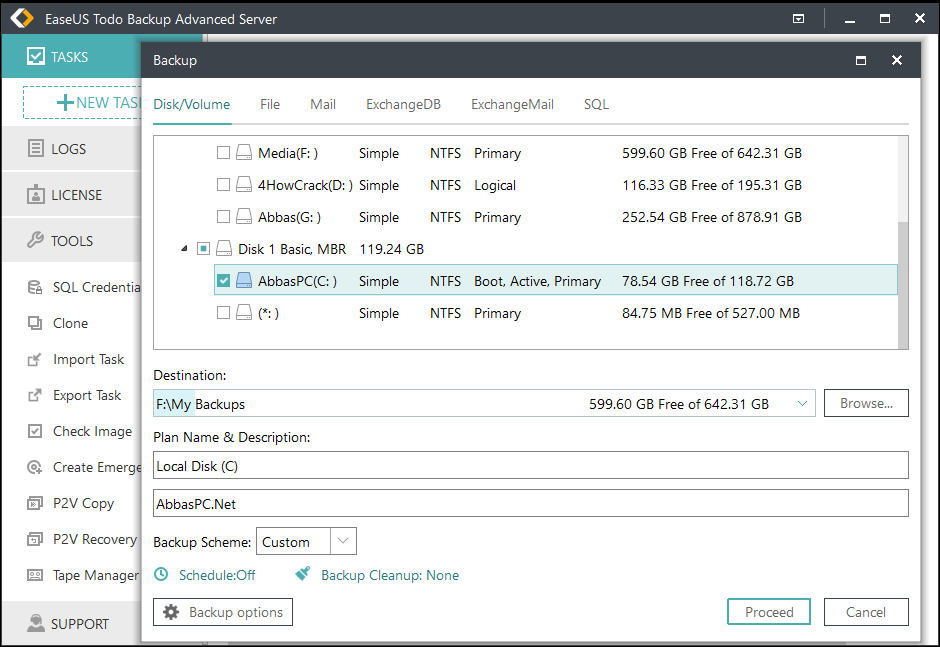Click the Proceed button
Viewport: 940px width, 647px height.
769,612
